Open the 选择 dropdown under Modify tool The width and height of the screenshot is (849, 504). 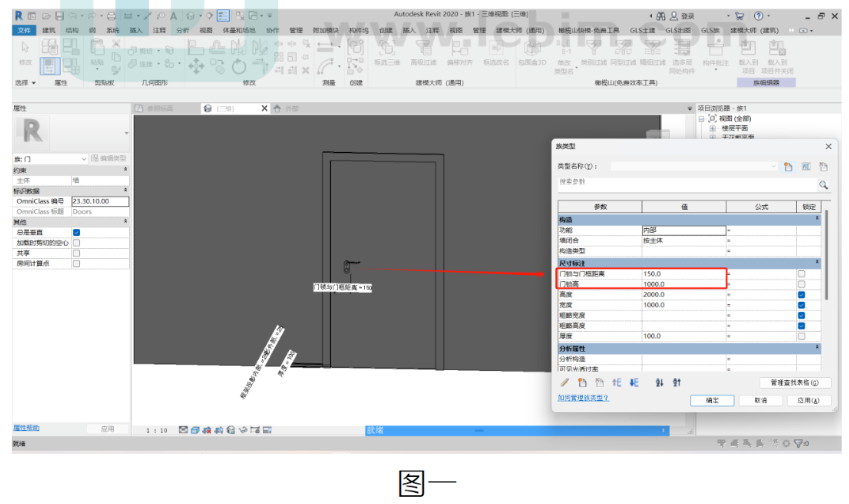(x=25, y=83)
